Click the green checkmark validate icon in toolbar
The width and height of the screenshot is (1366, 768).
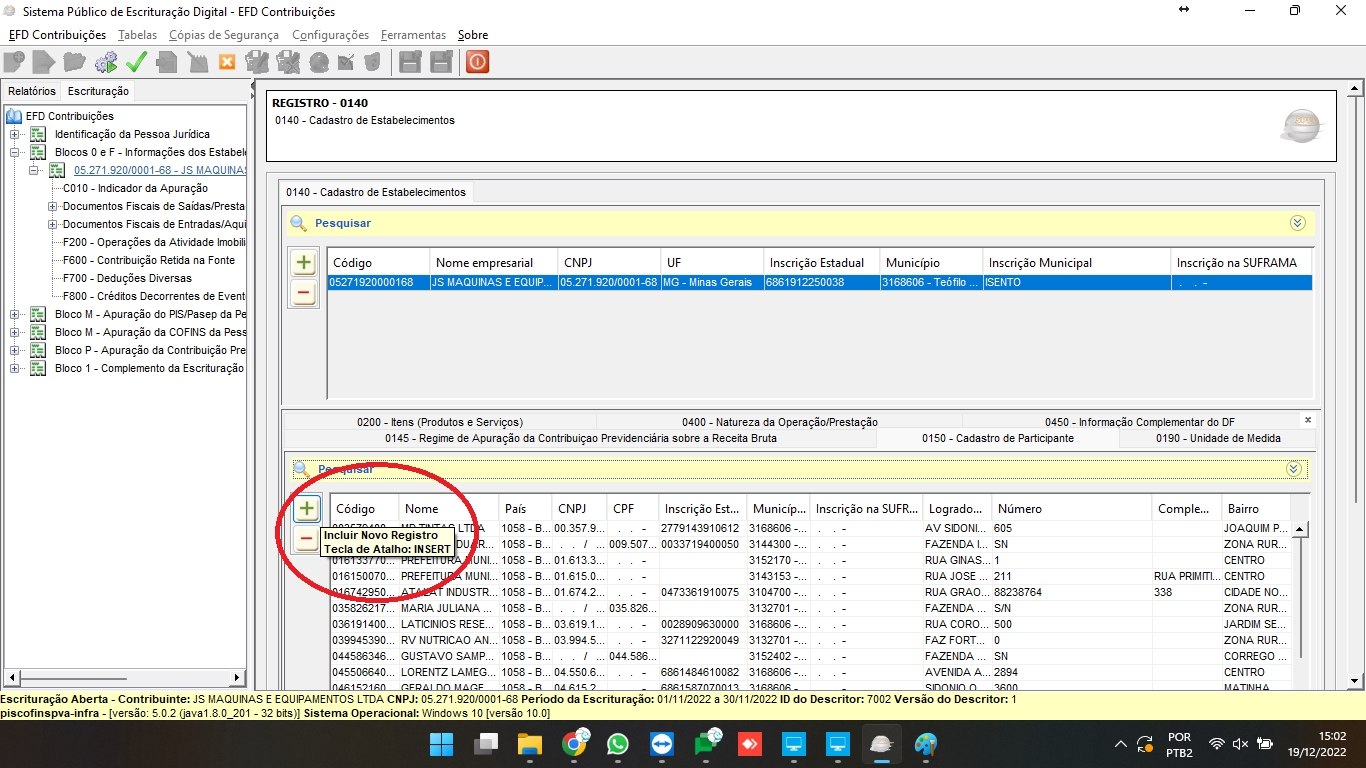pyautogui.click(x=137, y=62)
